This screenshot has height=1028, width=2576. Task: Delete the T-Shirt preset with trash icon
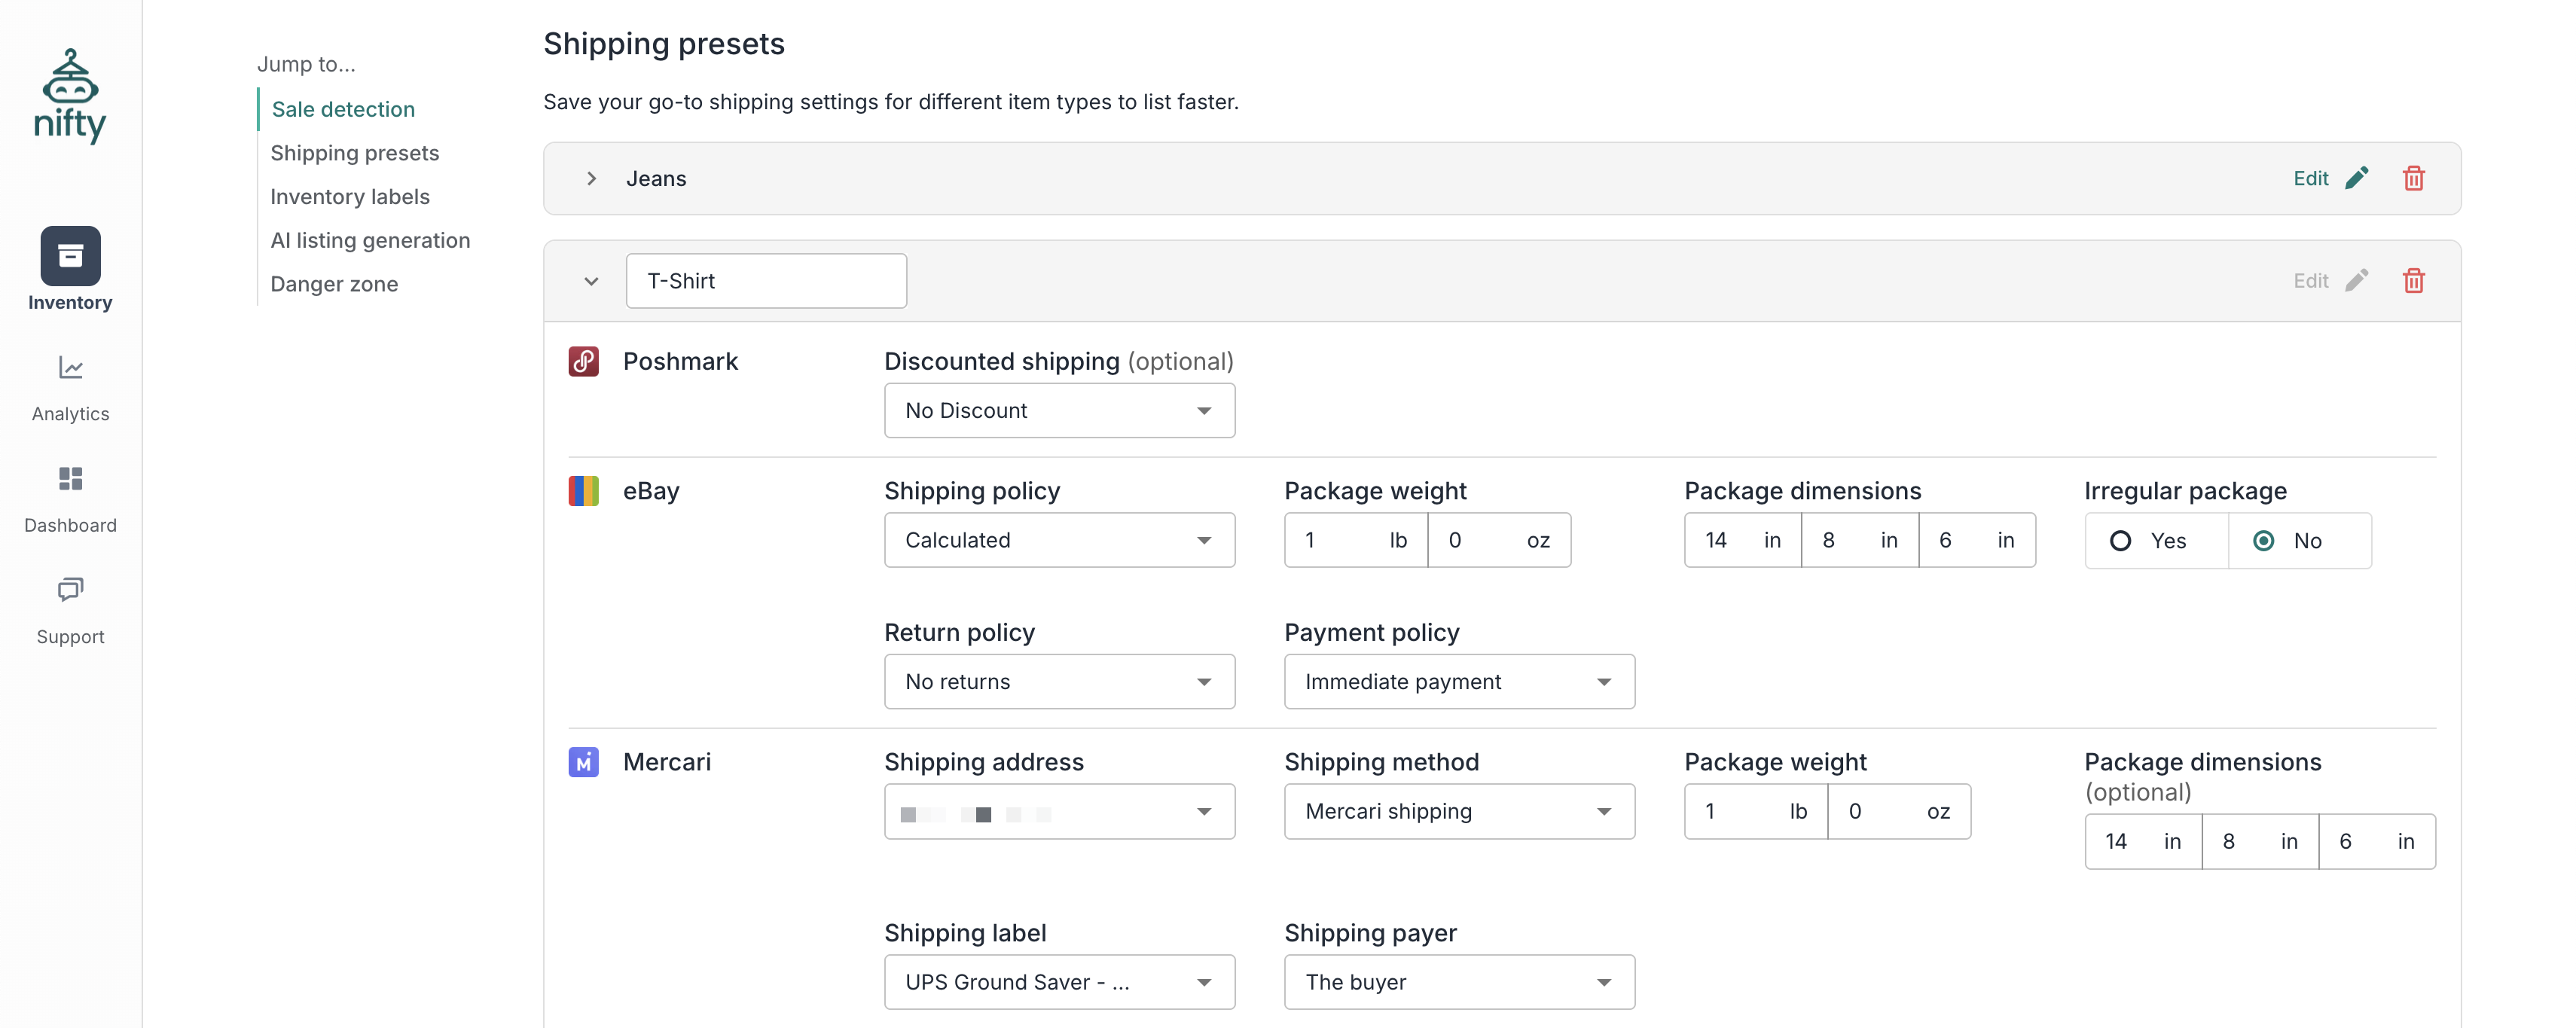pyautogui.click(x=2413, y=281)
